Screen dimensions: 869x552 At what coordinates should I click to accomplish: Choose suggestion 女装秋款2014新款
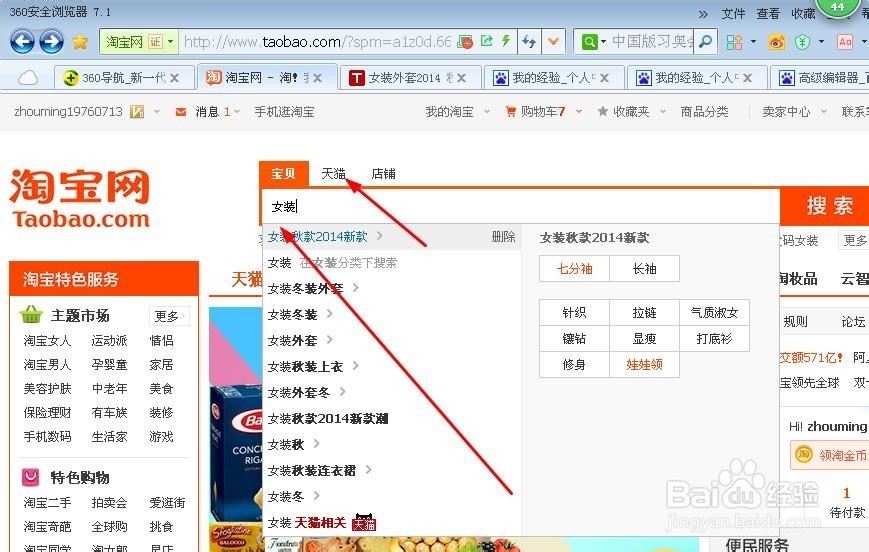tap(318, 237)
